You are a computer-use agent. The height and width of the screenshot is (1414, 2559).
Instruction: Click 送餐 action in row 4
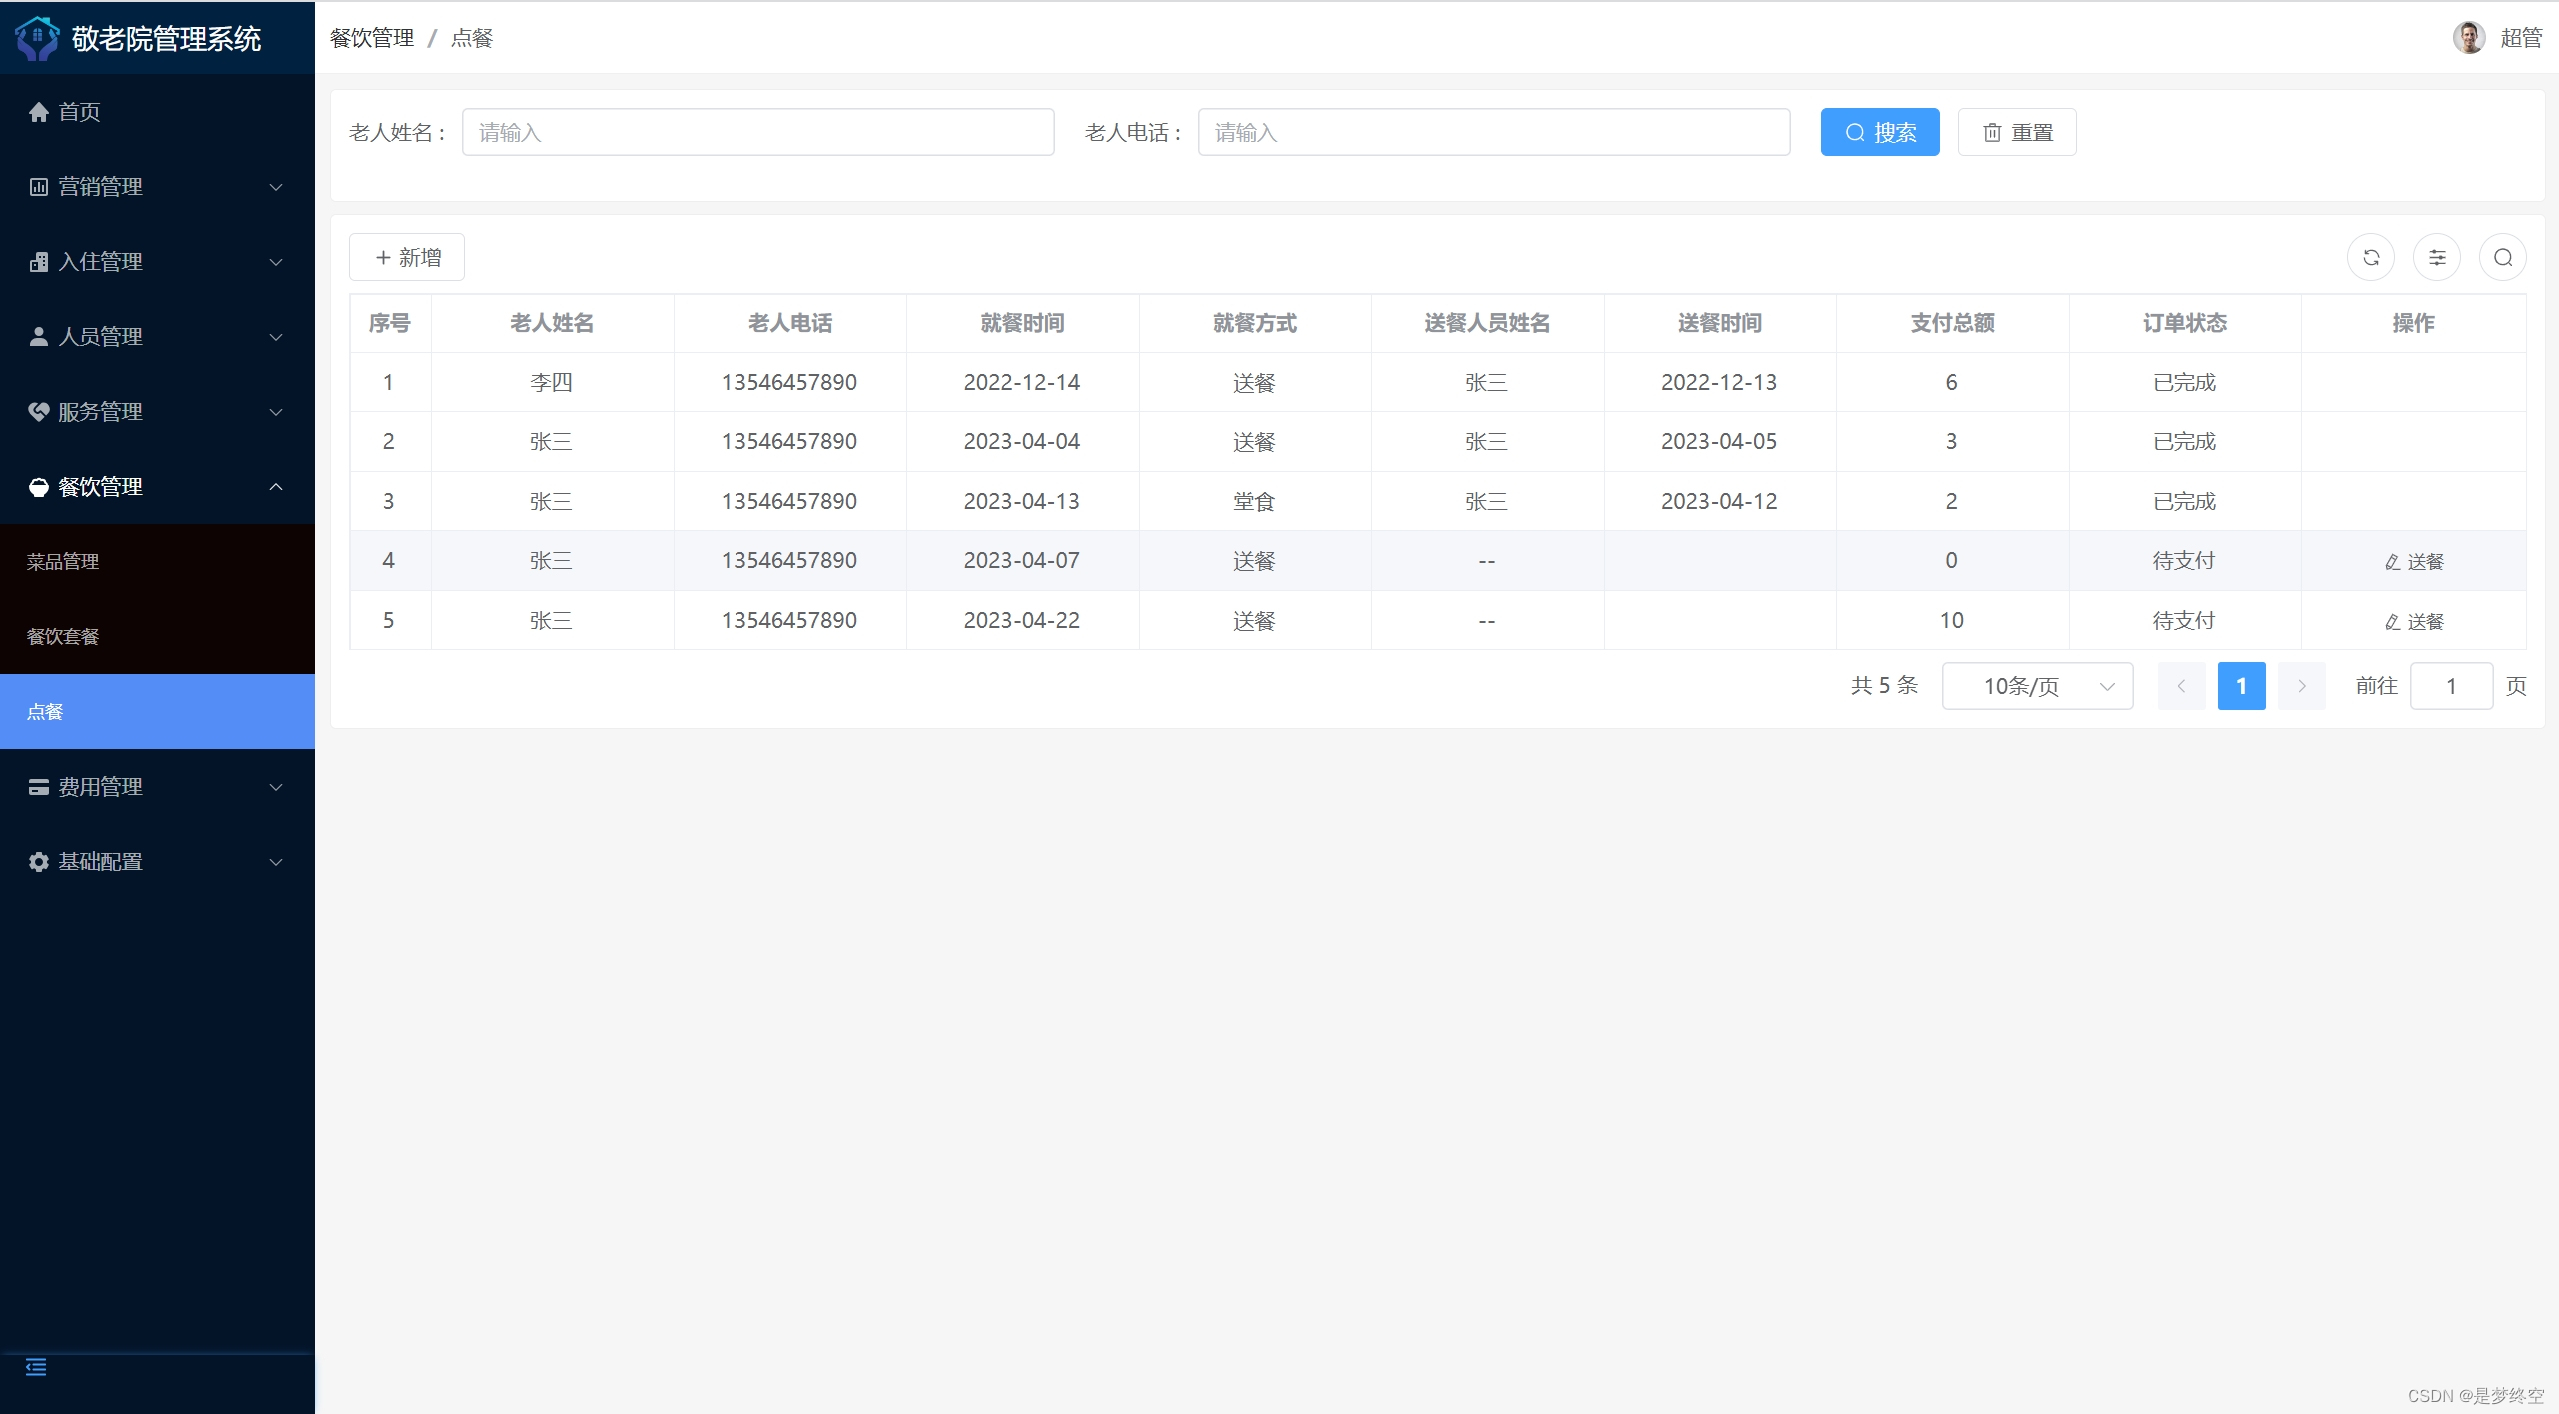click(x=2414, y=562)
